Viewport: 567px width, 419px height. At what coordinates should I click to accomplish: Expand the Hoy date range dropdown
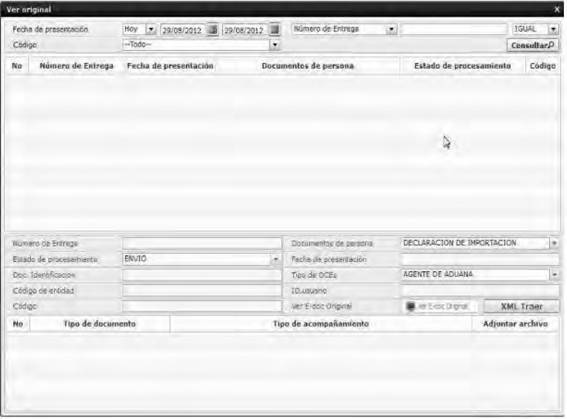[151, 29]
